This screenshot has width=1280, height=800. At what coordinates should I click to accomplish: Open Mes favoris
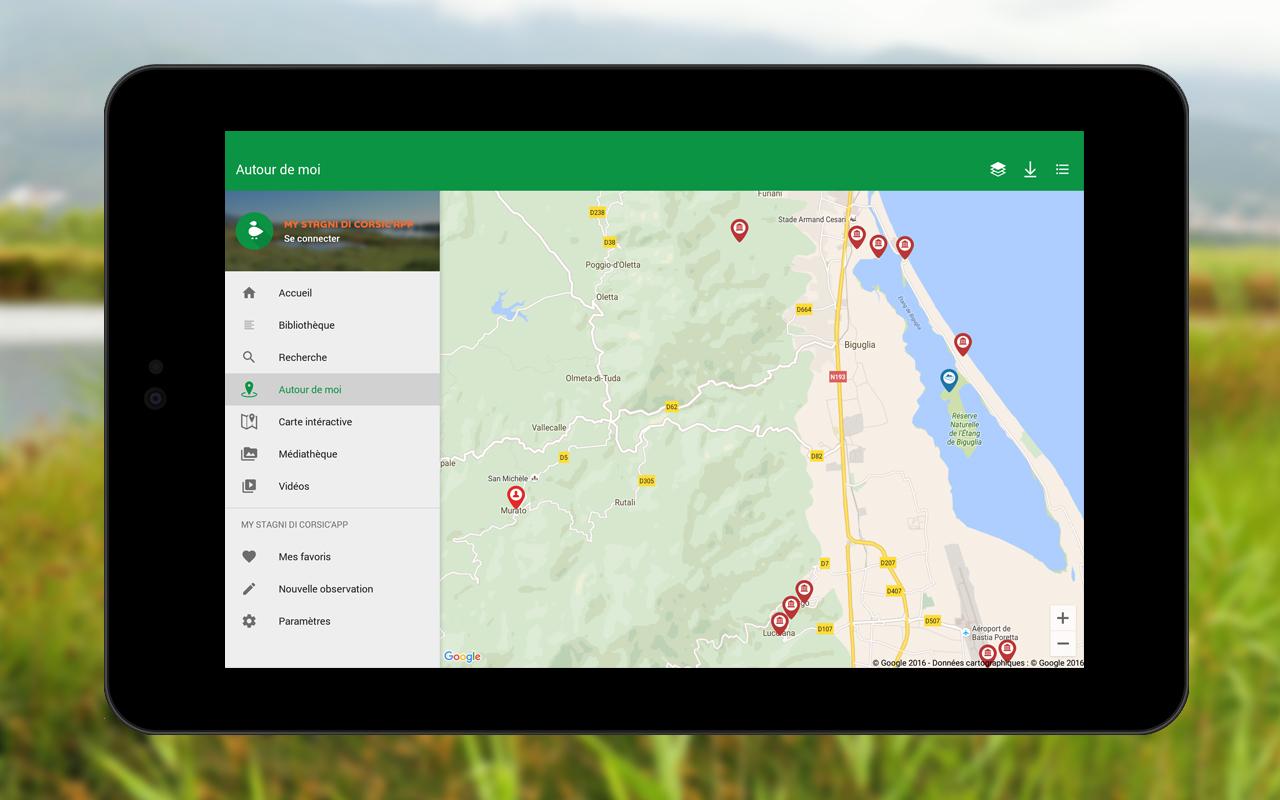click(332, 557)
